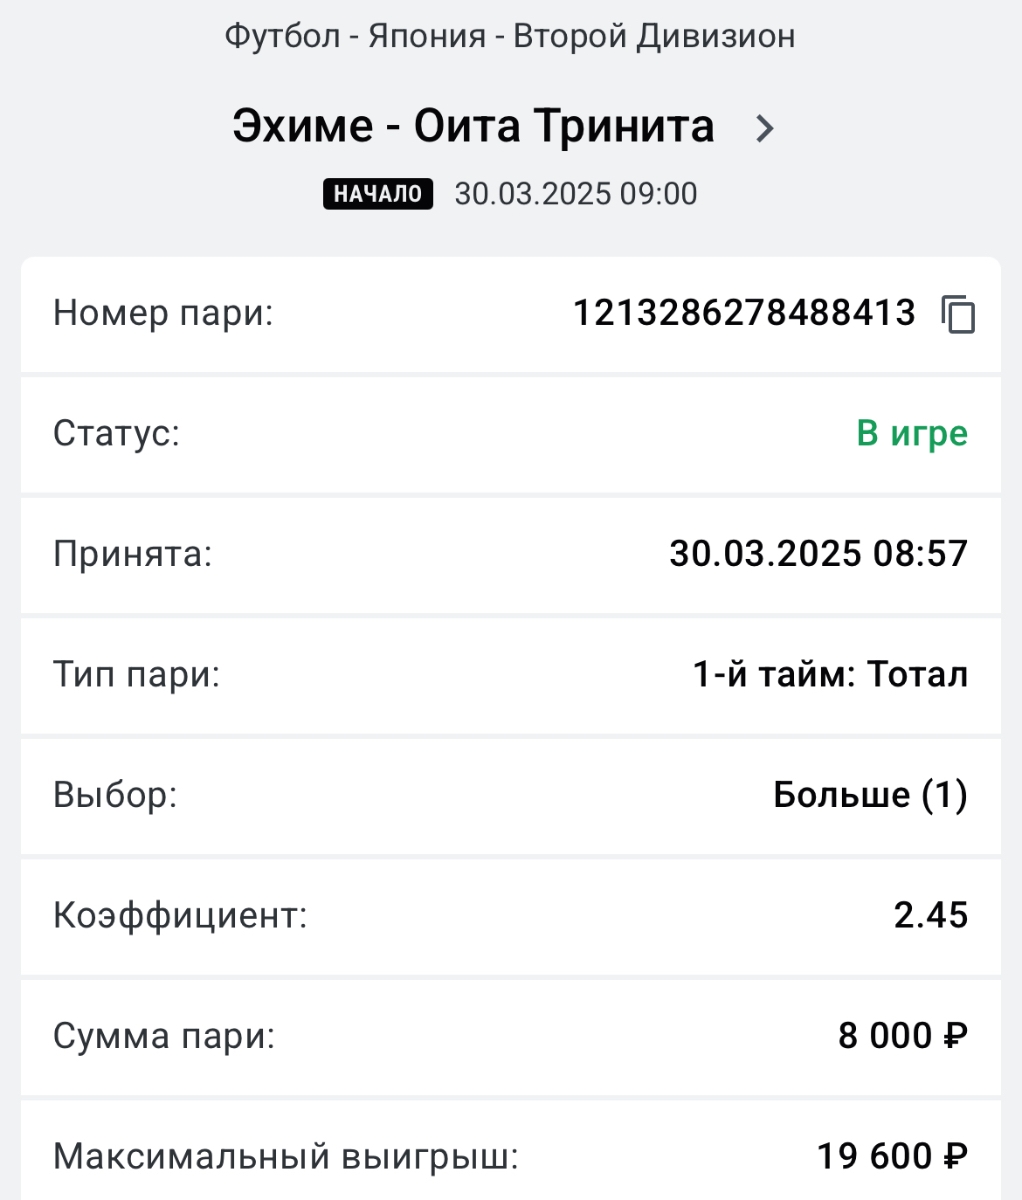This screenshot has width=1022, height=1200.
Task: Tap the Статус row label
Action: 116,434
